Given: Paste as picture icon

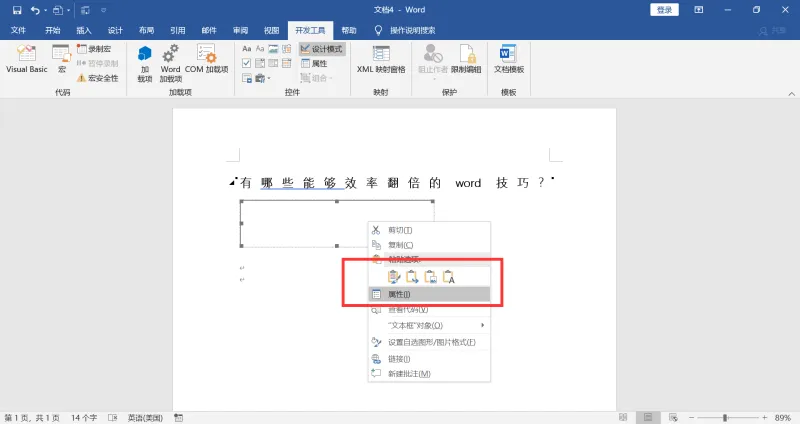Looking at the screenshot, I should coord(431,277).
